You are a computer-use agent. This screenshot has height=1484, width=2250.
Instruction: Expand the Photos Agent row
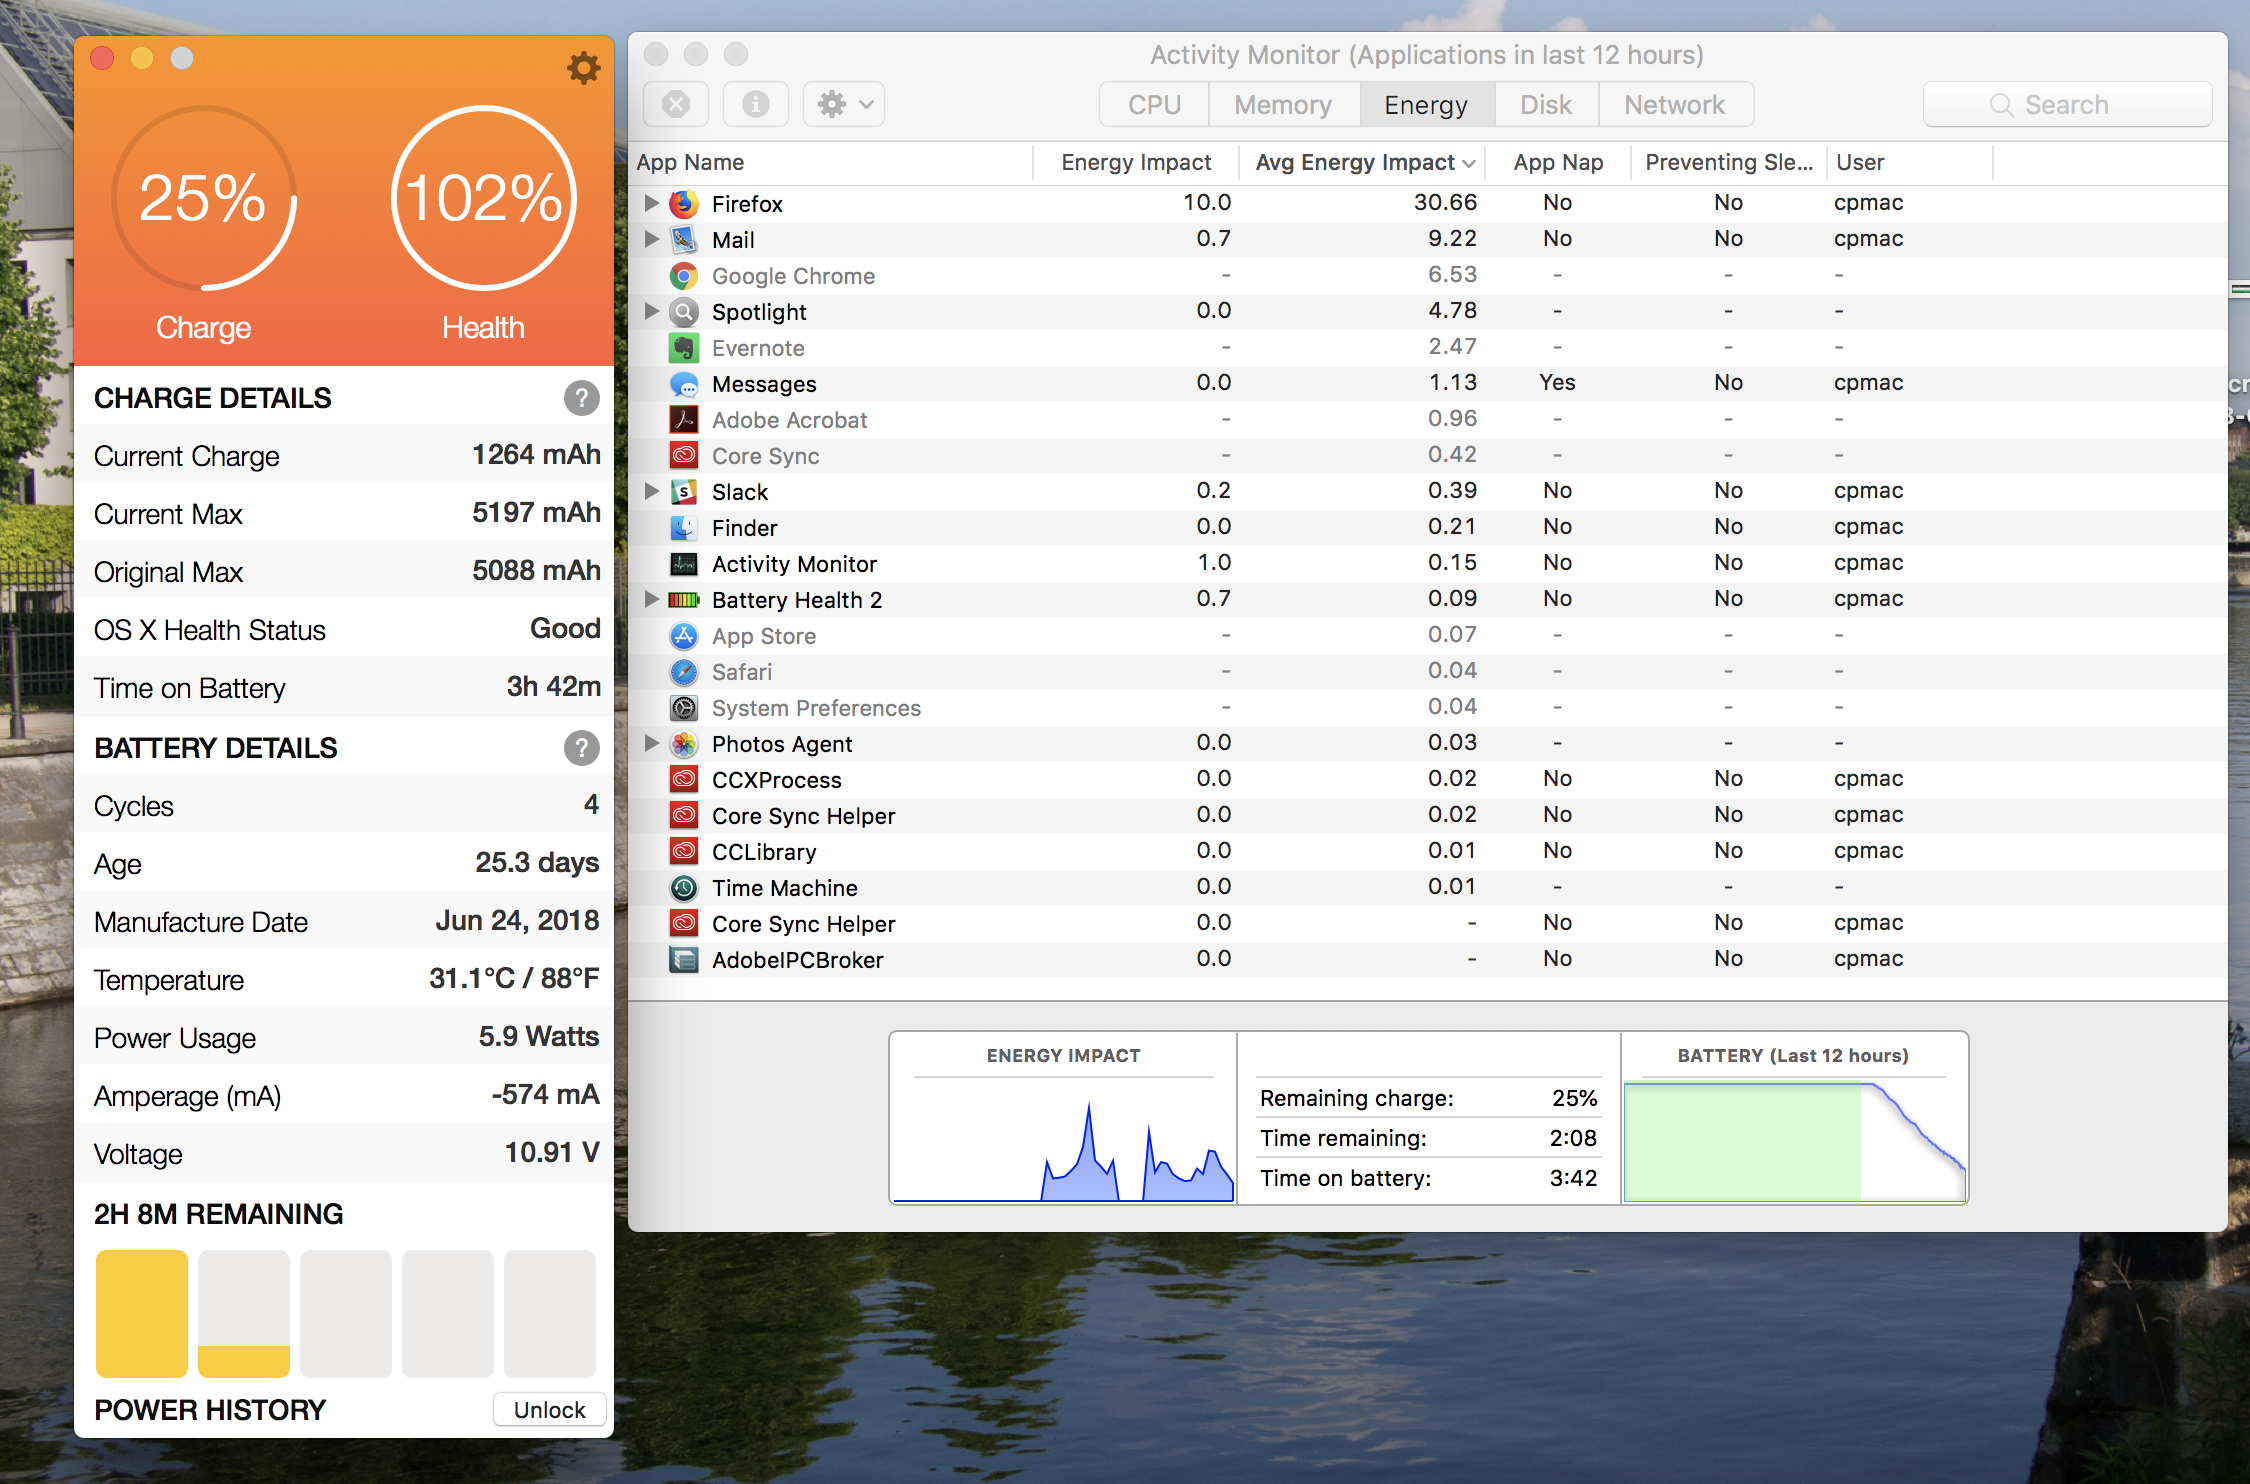[x=651, y=743]
